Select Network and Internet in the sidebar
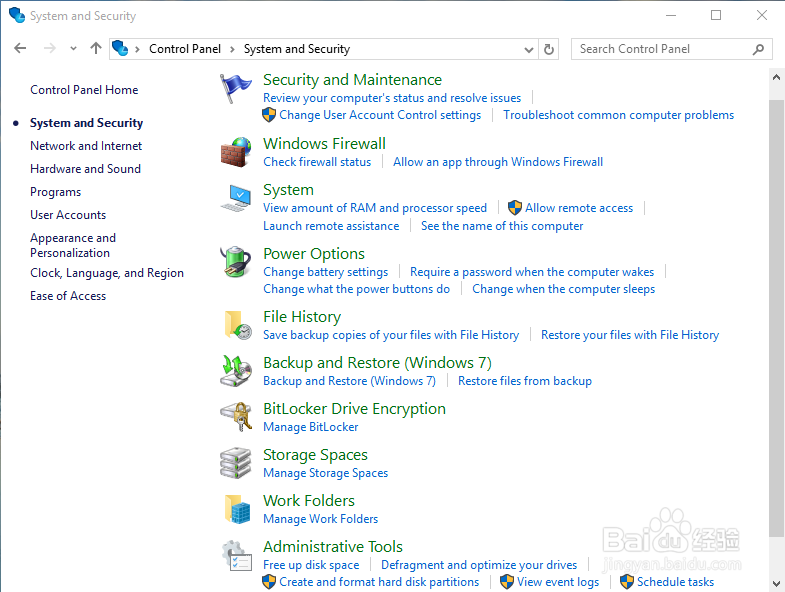This screenshot has height=592, width=785. point(86,146)
